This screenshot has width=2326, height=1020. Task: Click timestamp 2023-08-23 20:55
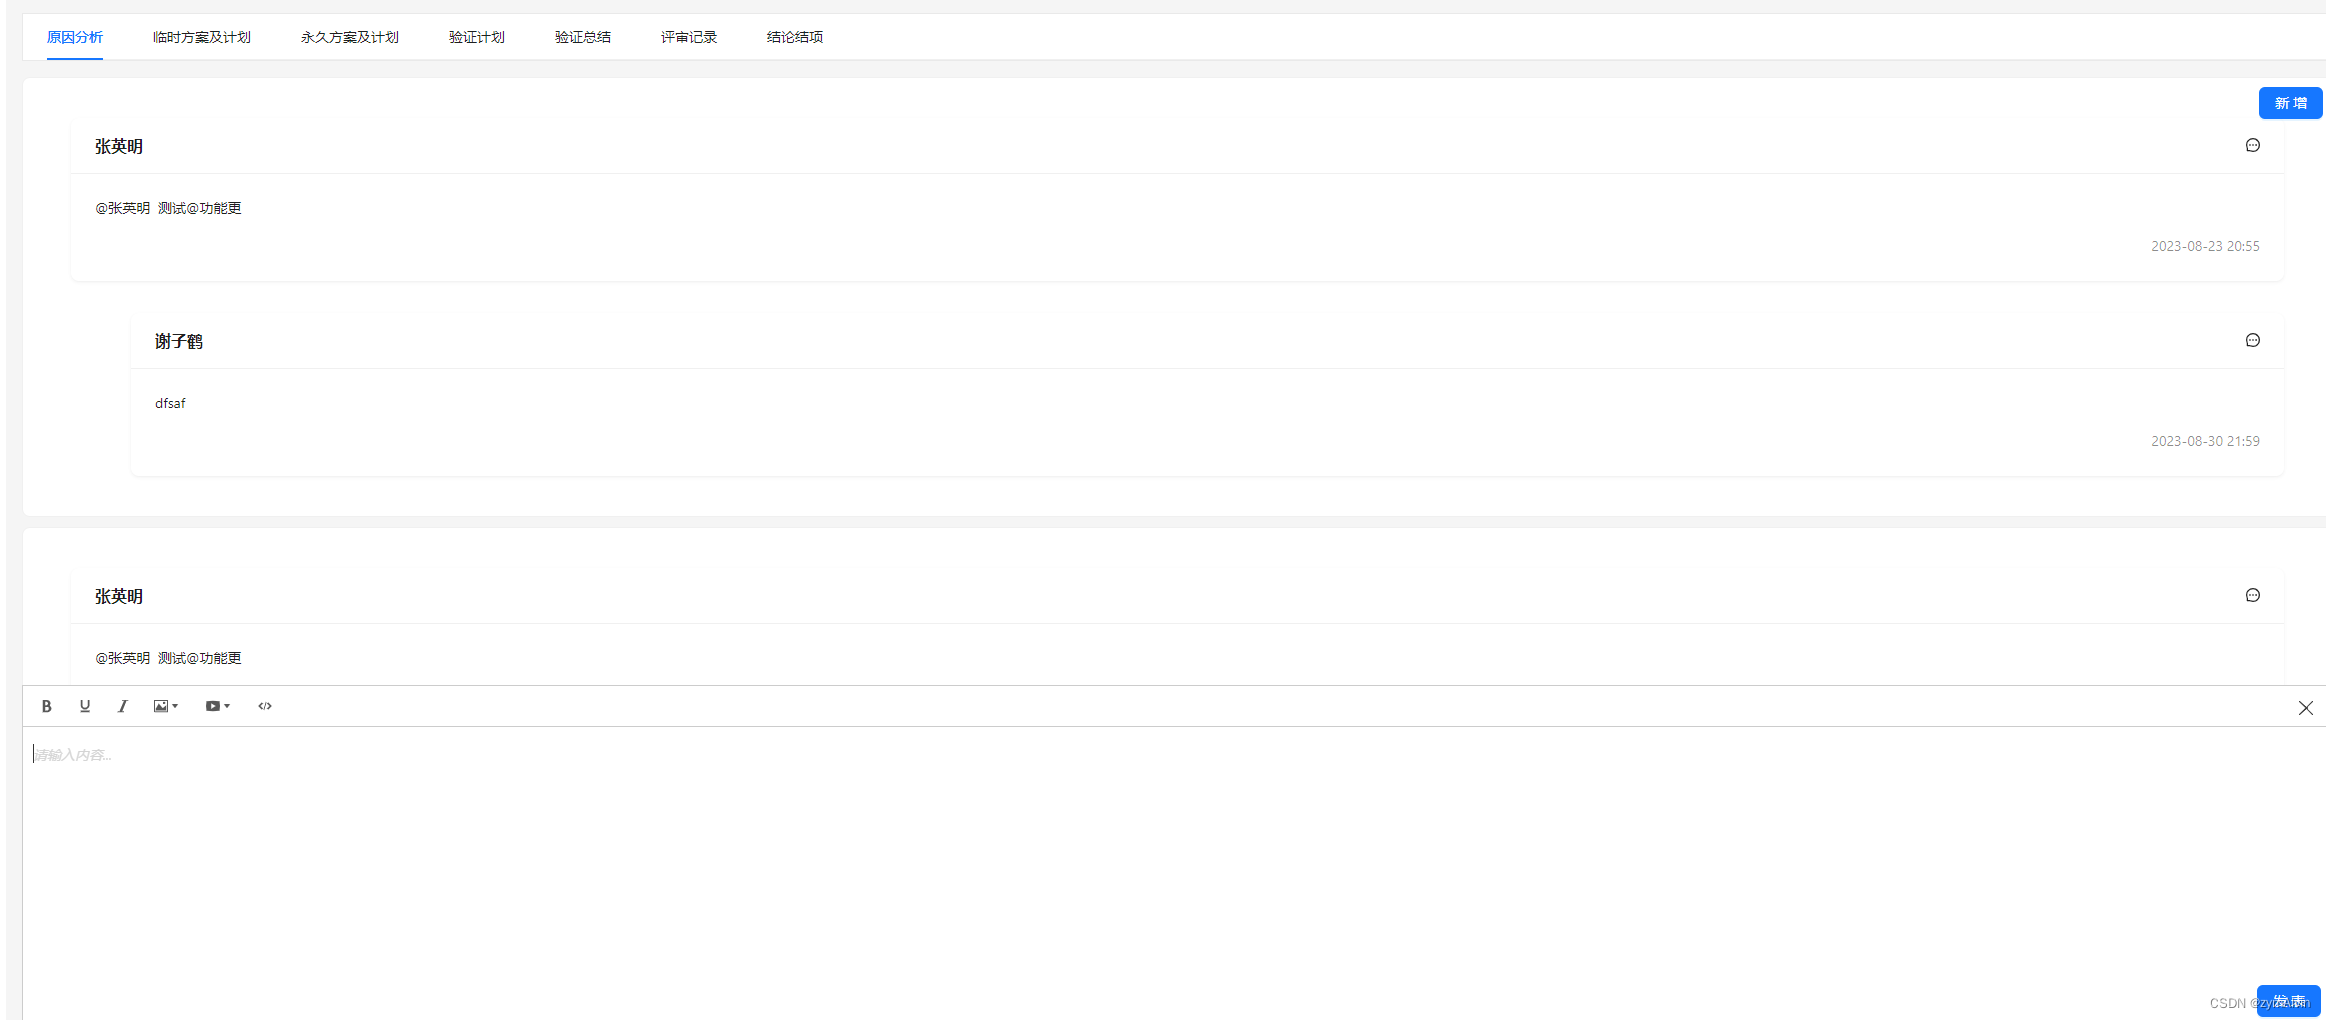(2205, 246)
